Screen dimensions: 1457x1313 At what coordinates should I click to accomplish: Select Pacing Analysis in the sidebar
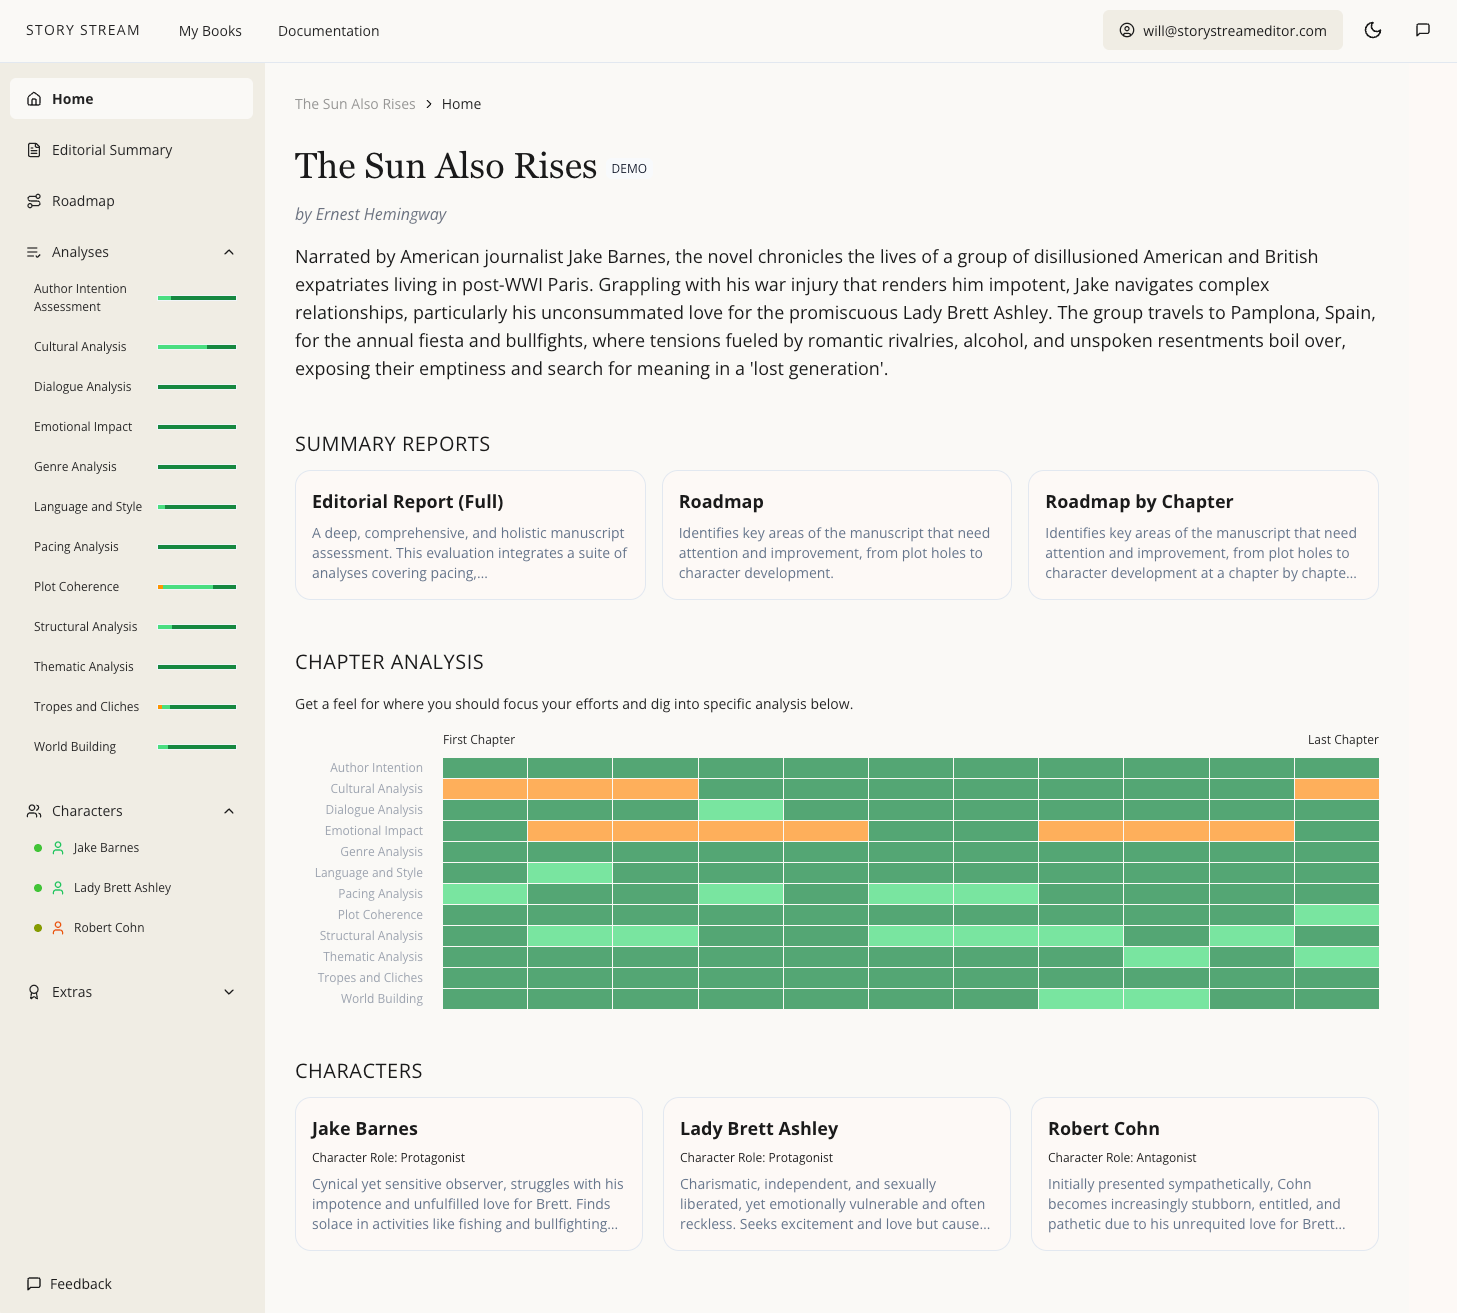(76, 547)
